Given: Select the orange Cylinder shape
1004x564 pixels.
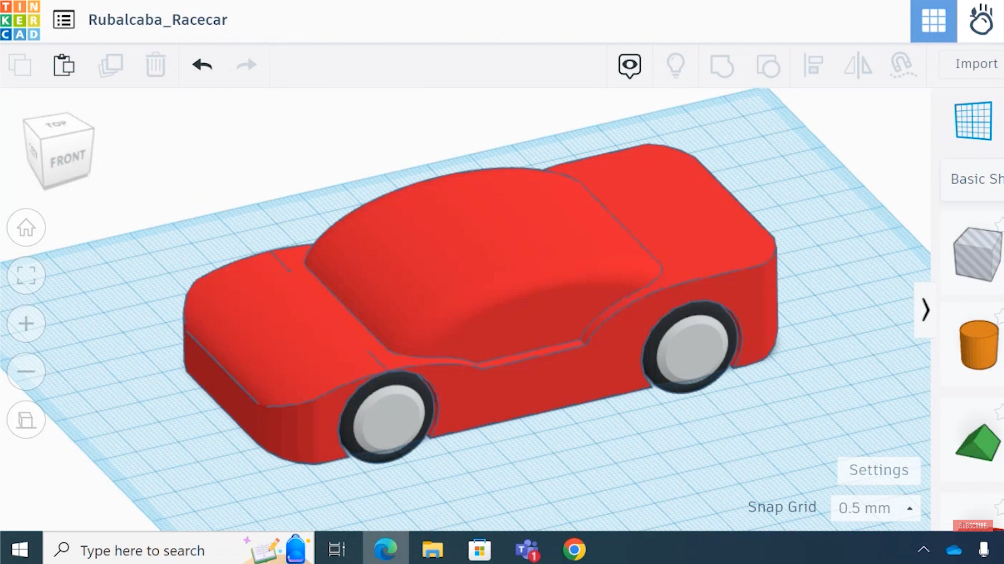Looking at the screenshot, I should click(x=978, y=344).
